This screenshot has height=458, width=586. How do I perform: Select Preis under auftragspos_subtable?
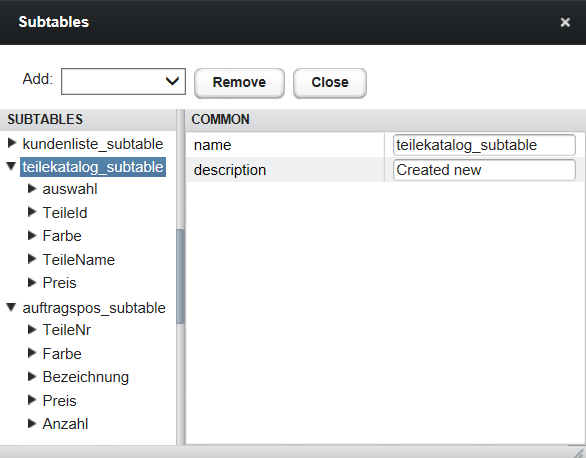click(x=59, y=400)
